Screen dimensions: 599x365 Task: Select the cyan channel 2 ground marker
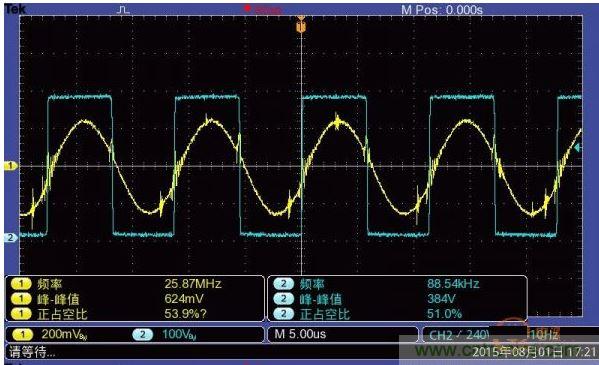click(x=11, y=237)
